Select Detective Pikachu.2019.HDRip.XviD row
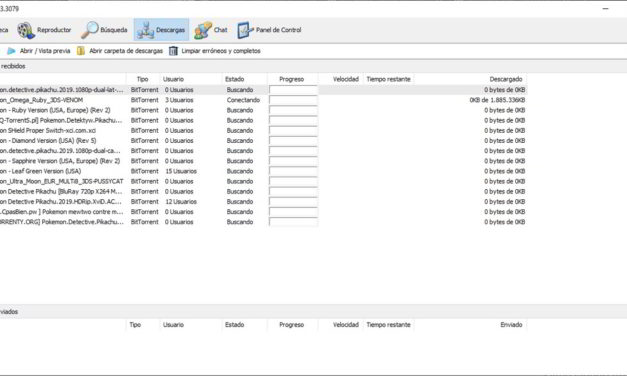Screen dimensions: 627x376 [263, 202]
